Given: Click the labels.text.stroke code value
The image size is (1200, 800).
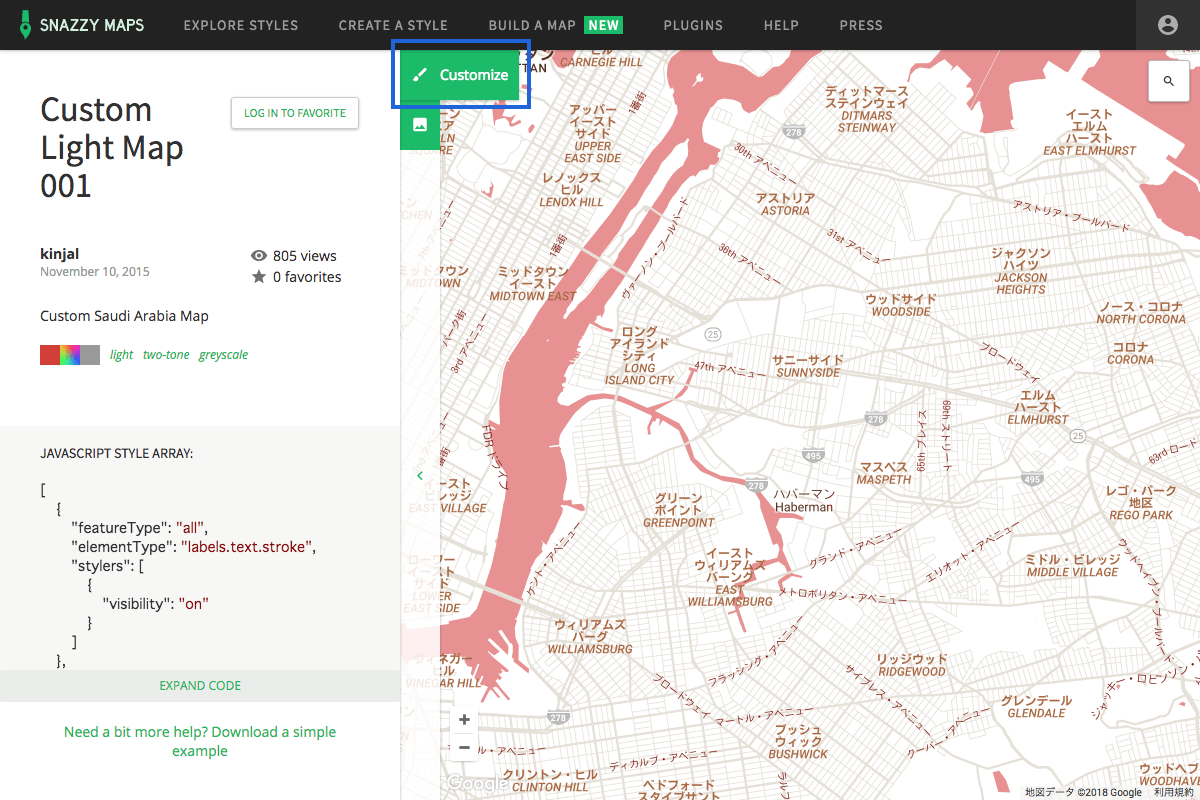Looking at the screenshot, I should (x=248, y=546).
